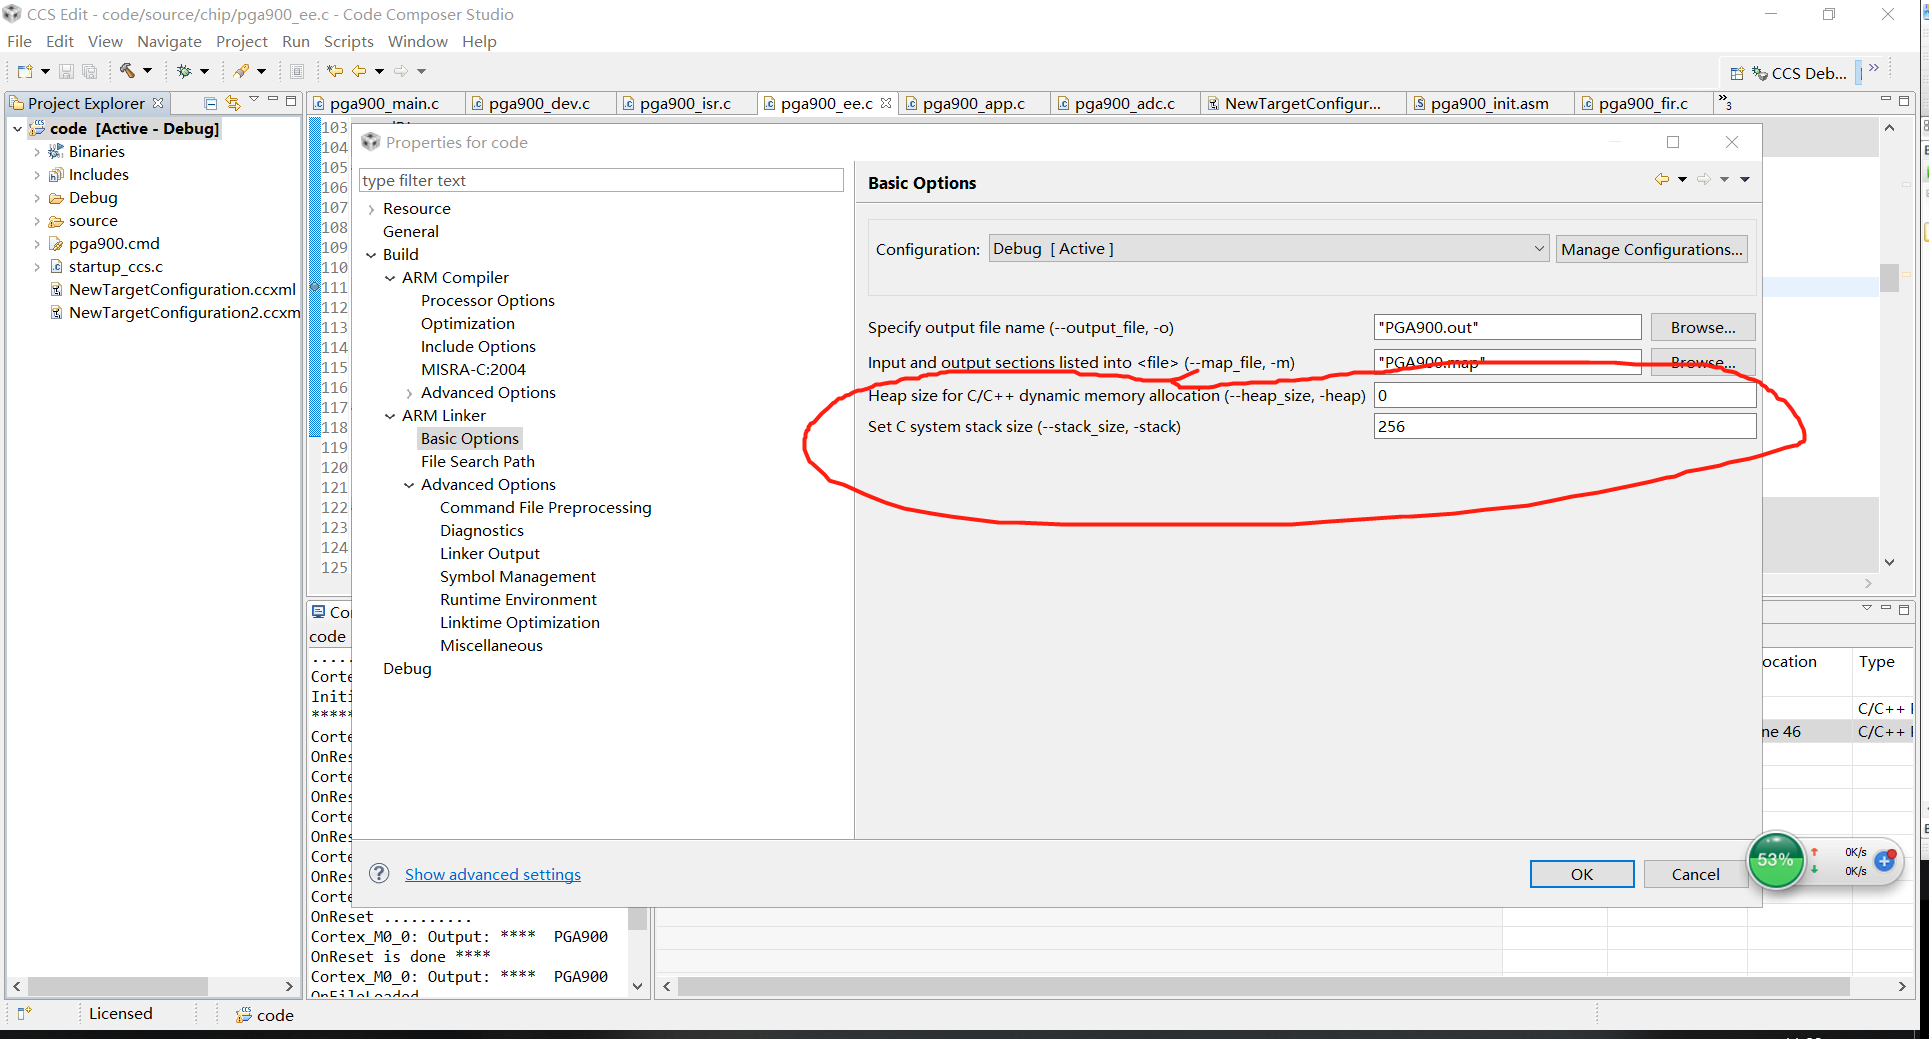The width and height of the screenshot is (1929, 1039).
Task: Click the green 53% progress indicator
Action: coord(1776,860)
